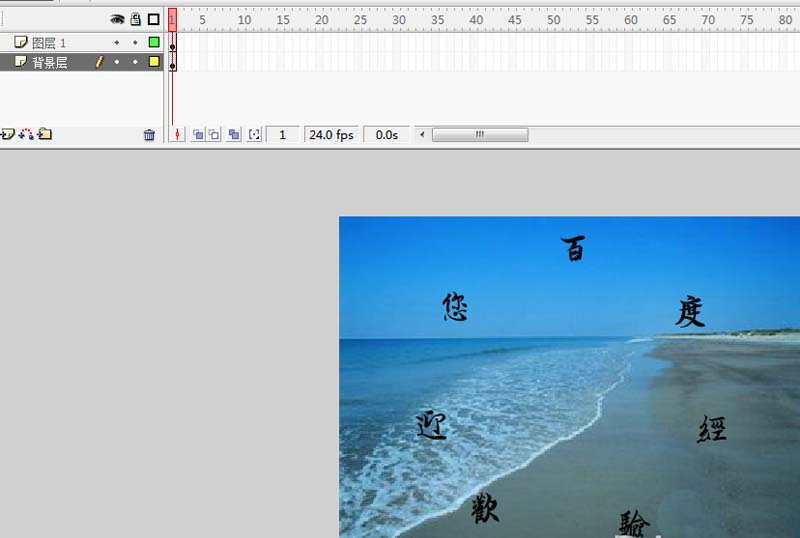This screenshot has width=800, height=538.
Task: Create a new layer folder
Action: (x=45, y=134)
